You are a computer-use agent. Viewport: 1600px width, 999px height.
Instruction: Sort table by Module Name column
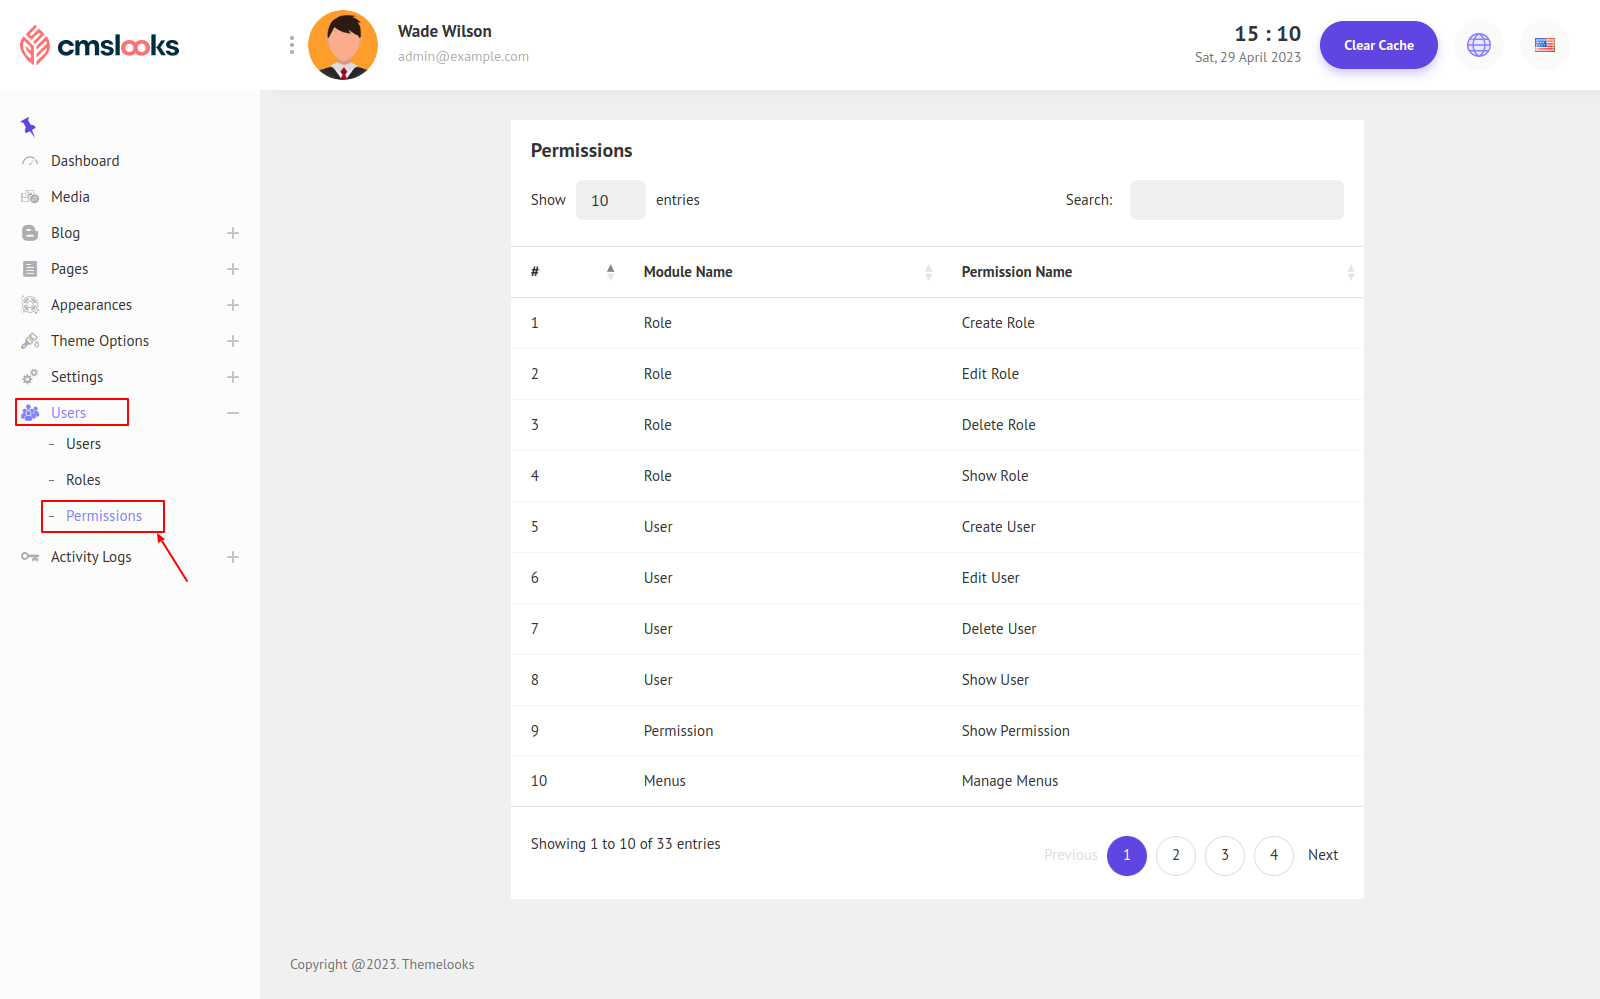pos(688,272)
